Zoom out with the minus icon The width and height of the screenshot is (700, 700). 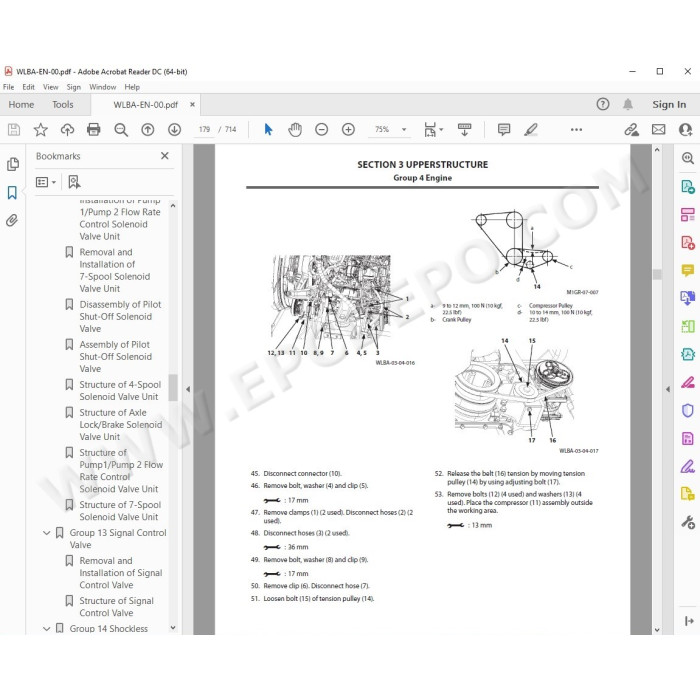[x=321, y=129]
